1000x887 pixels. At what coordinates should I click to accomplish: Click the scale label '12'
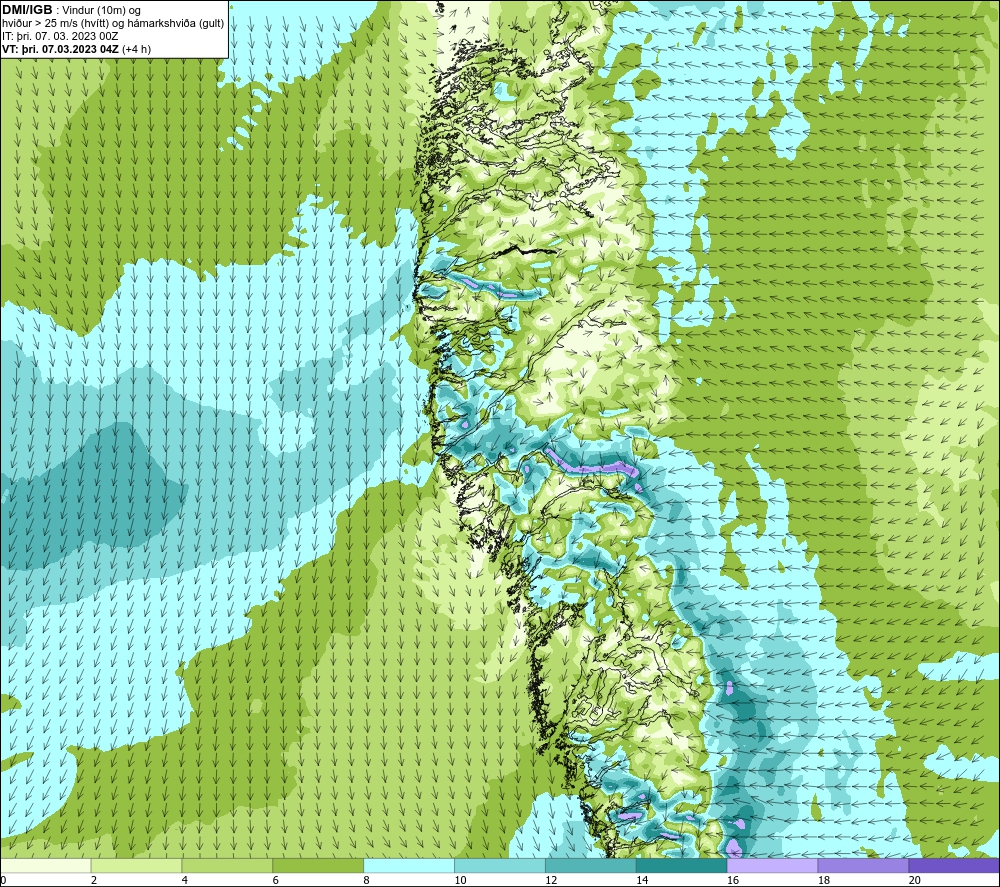click(x=550, y=880)
